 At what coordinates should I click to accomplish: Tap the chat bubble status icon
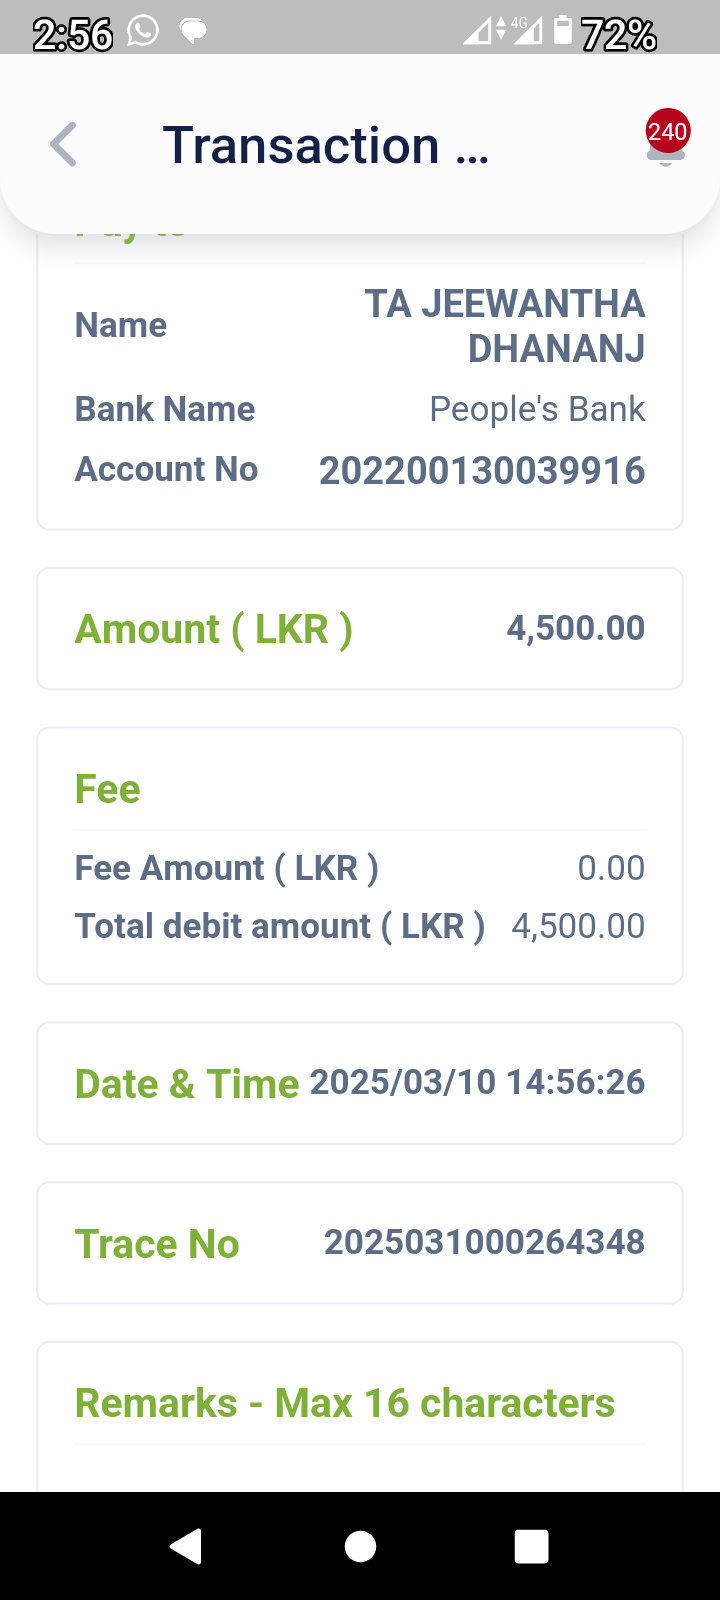193,32
